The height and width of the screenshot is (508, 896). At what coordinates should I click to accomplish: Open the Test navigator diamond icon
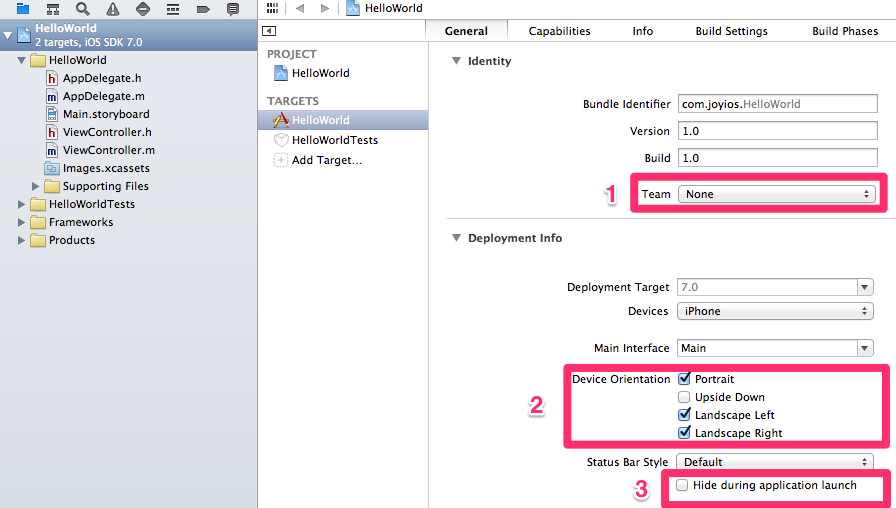pyautogui.click(x=143, y=9)
